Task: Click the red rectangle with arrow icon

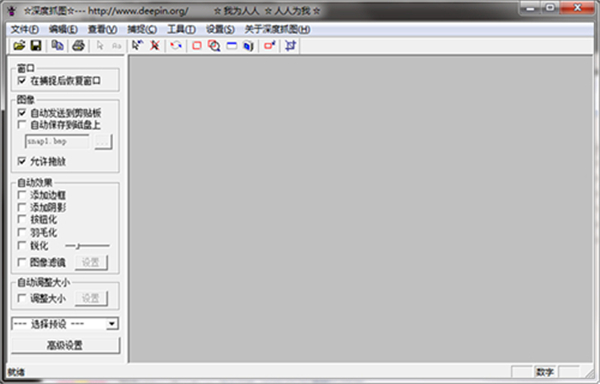Action: coord(269,46)
